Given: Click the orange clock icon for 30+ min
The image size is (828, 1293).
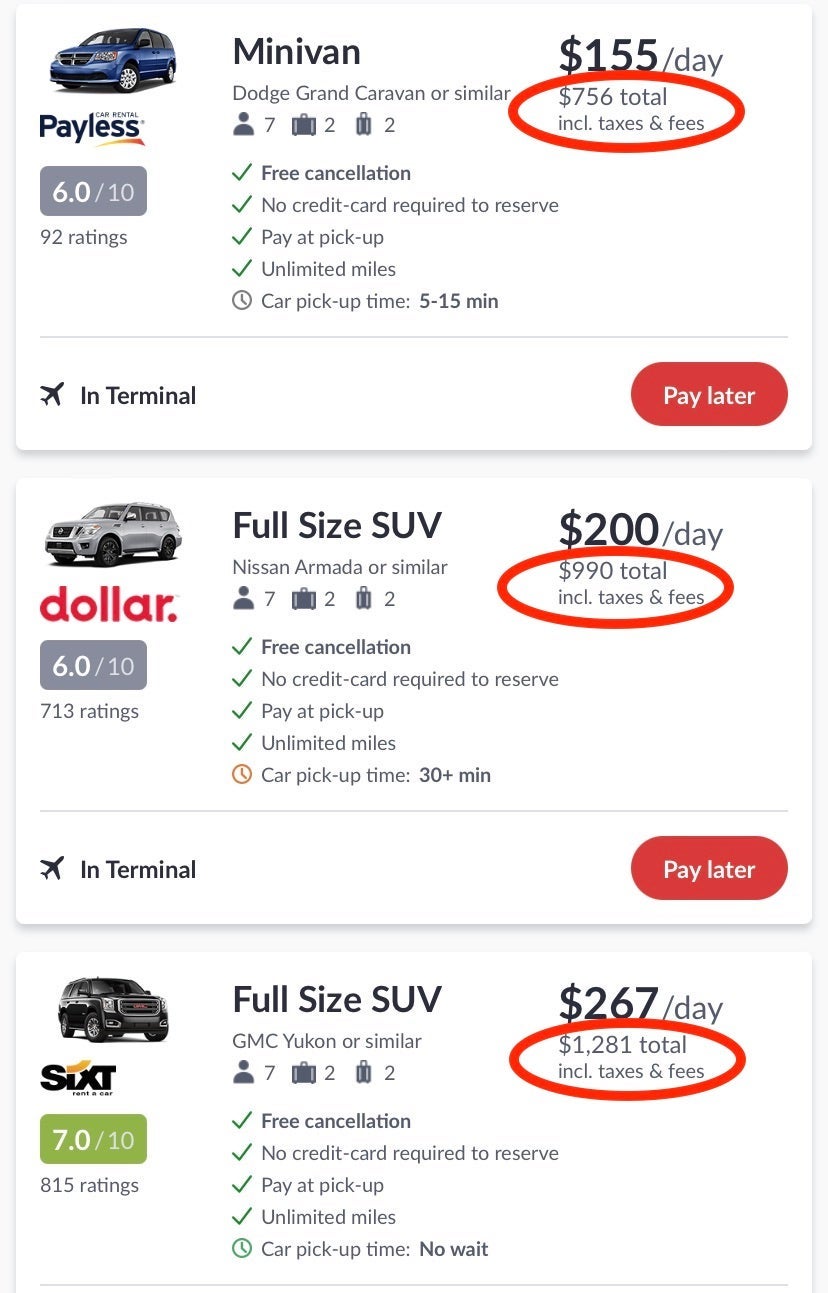Looking at the screenshot, I should [x=241, y=774].
